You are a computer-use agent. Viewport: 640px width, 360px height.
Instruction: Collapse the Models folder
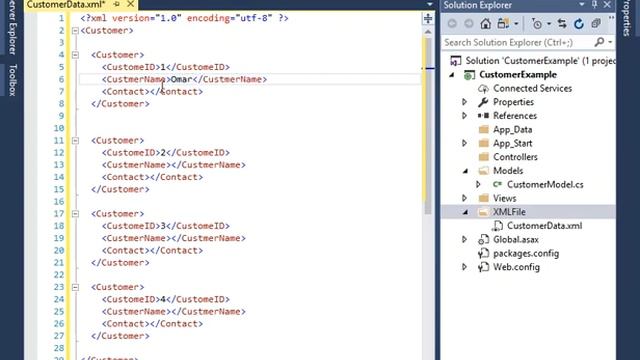[x=465, y=171]
